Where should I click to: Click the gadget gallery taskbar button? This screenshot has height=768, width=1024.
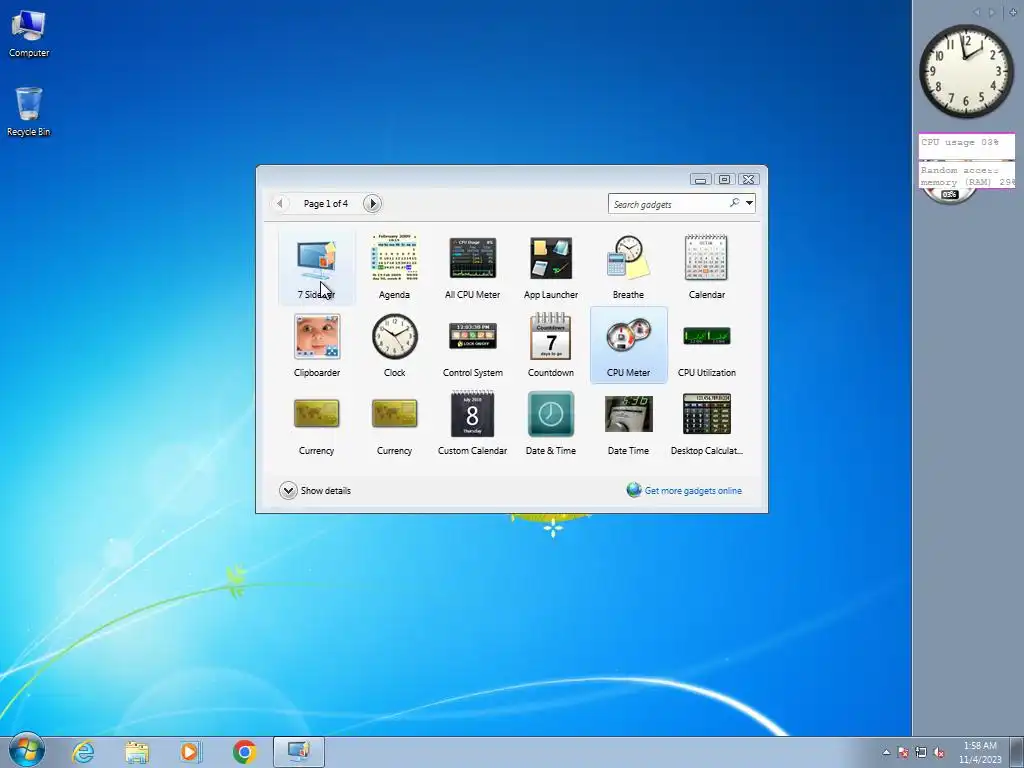click(298, 752)
